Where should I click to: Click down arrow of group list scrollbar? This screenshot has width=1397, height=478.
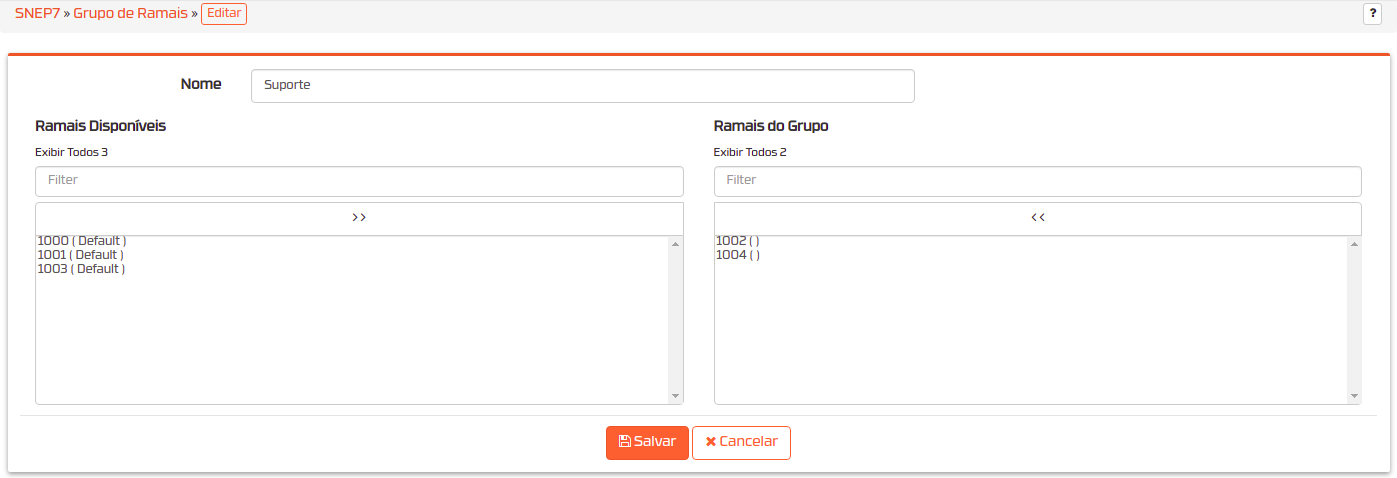point(1355,397)
